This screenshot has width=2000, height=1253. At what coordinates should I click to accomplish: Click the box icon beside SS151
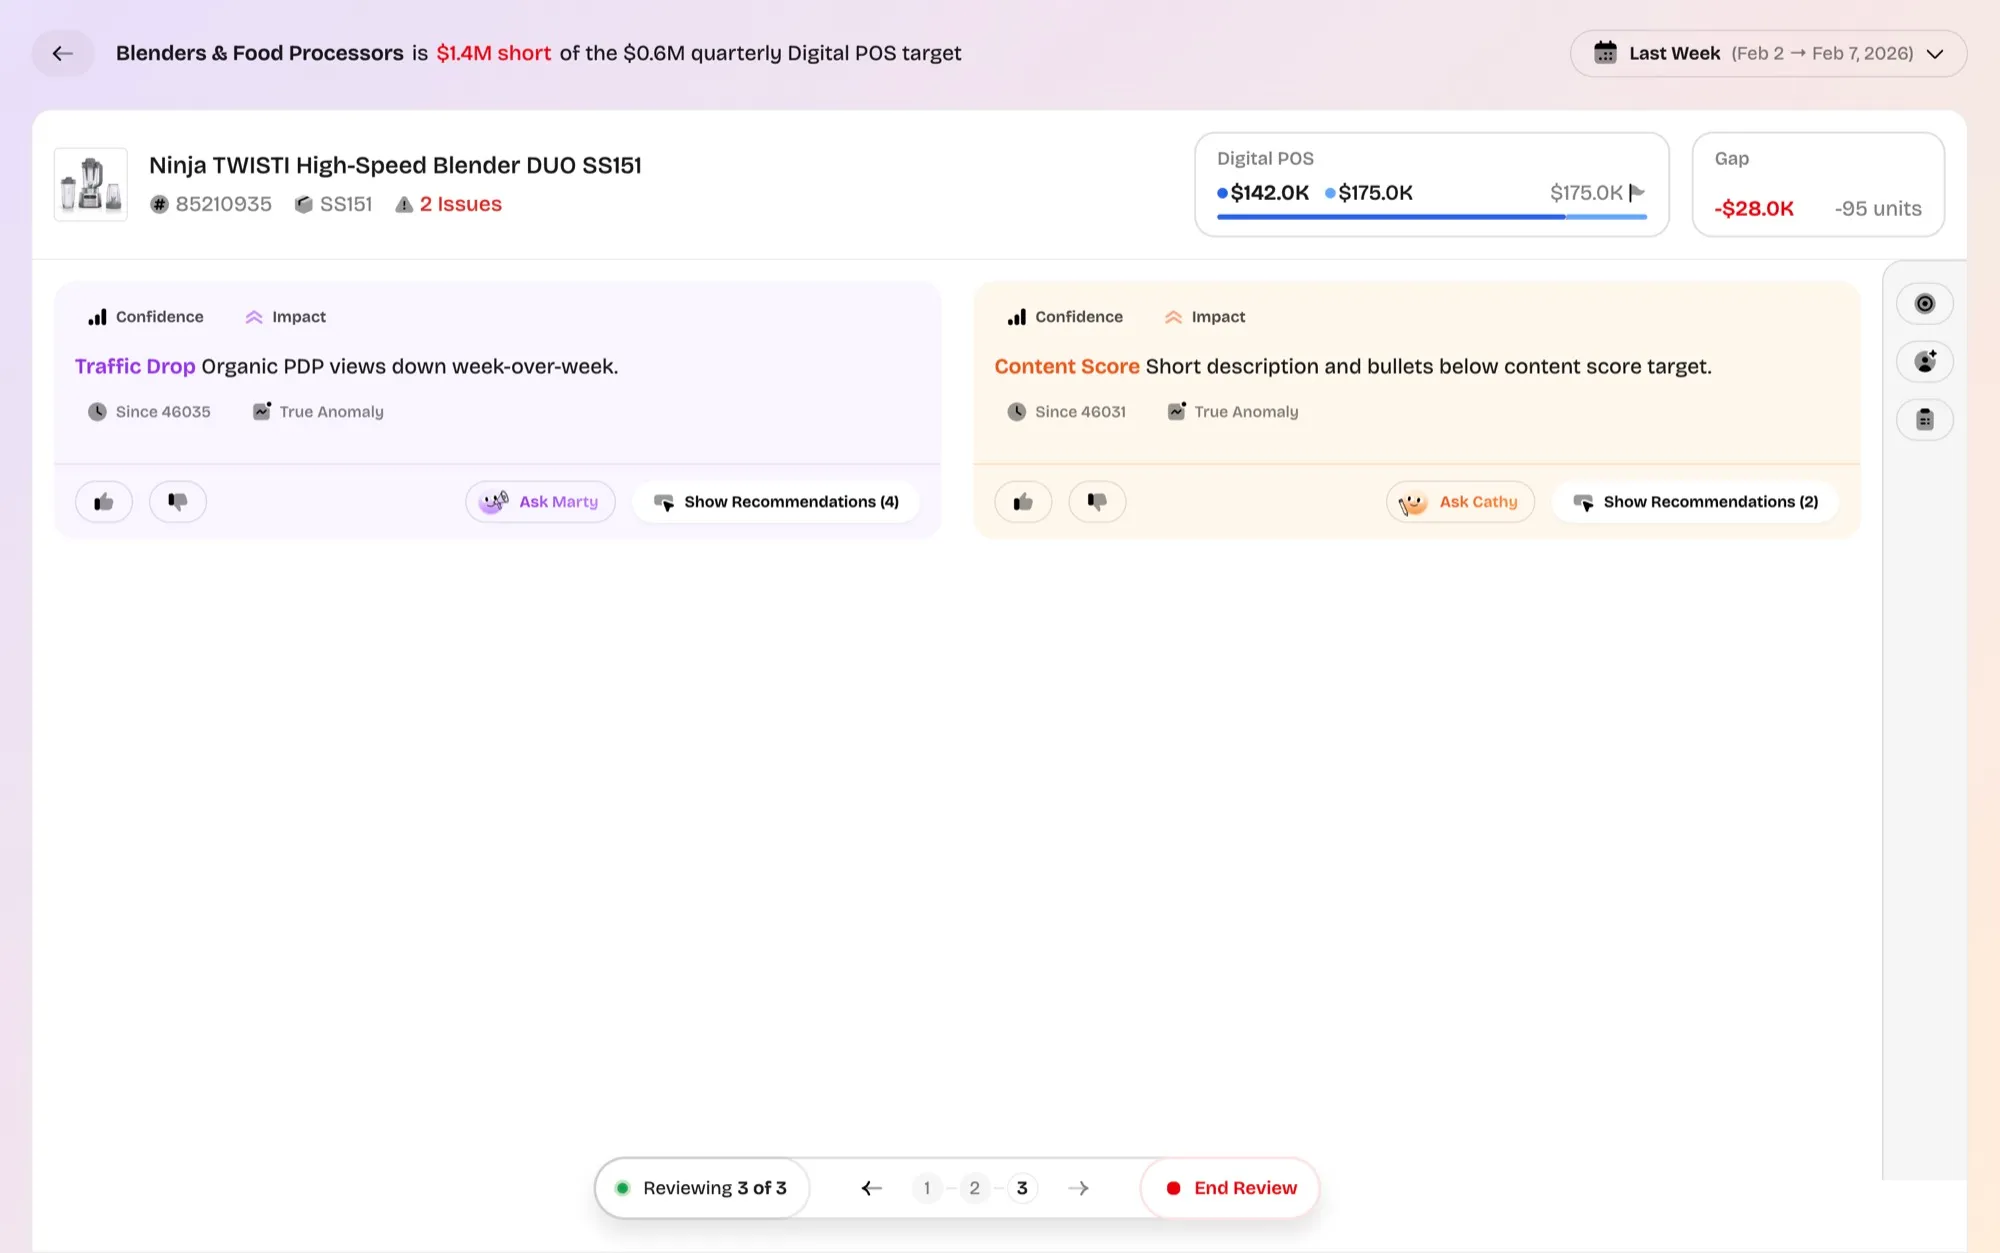(304, 205)
